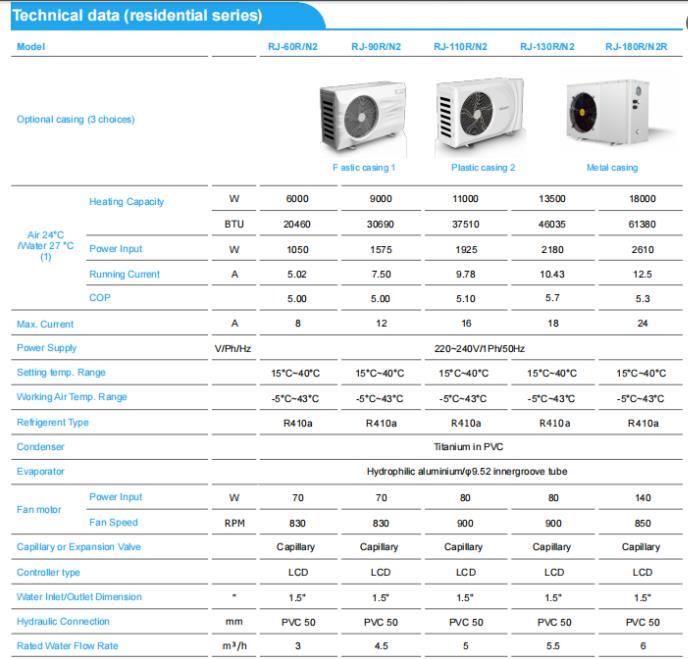
Task: Click the 'Rated Water Flow Rate' label
Action: pyautogui.click(x=67, y=646)
